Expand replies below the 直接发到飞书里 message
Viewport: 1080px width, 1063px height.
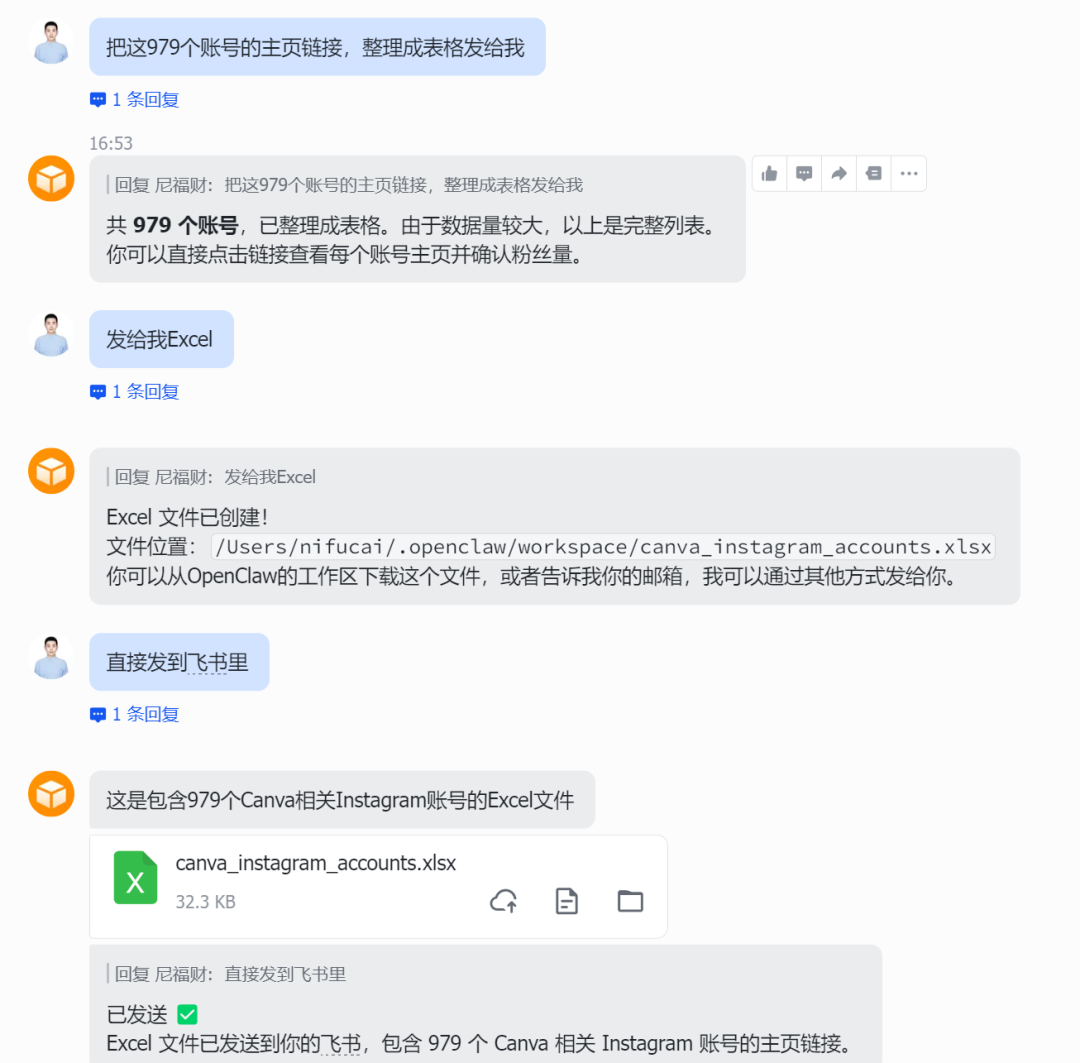pyautogui.click(x=133, y=714)
